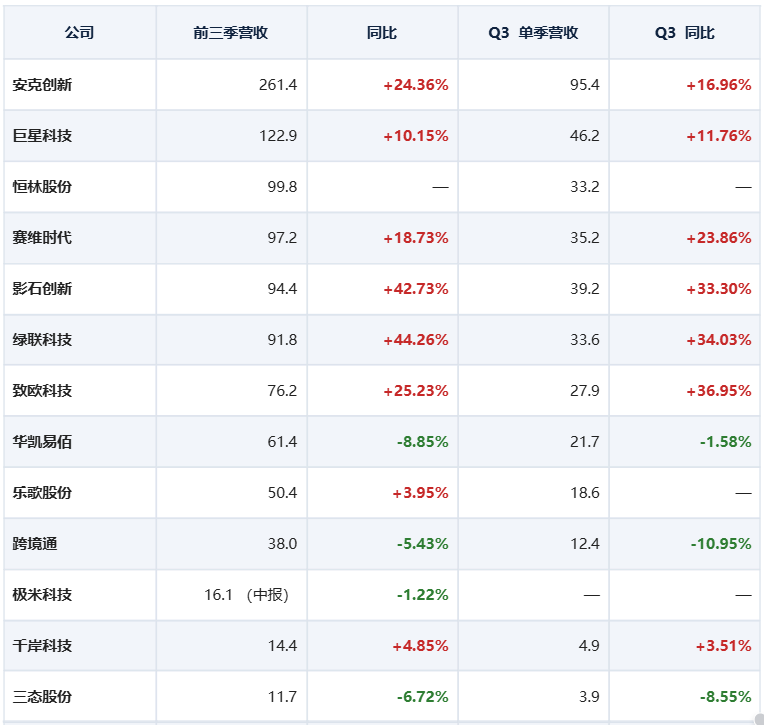Select the company name 华凯易佰
The width and height of the screenshot is (764, 725).
pyautogui.click(x=42, y=442)
